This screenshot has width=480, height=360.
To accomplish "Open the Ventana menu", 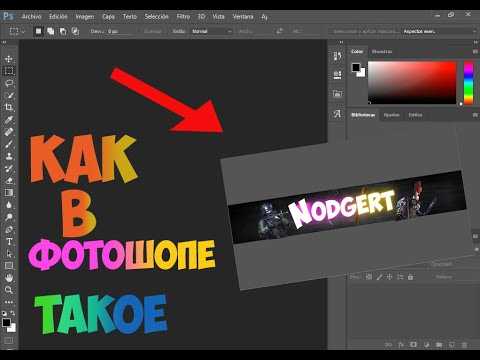I will coord(243,16).
